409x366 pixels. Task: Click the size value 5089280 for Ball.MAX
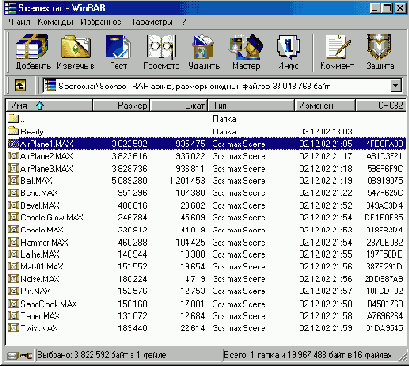(129, 181)
